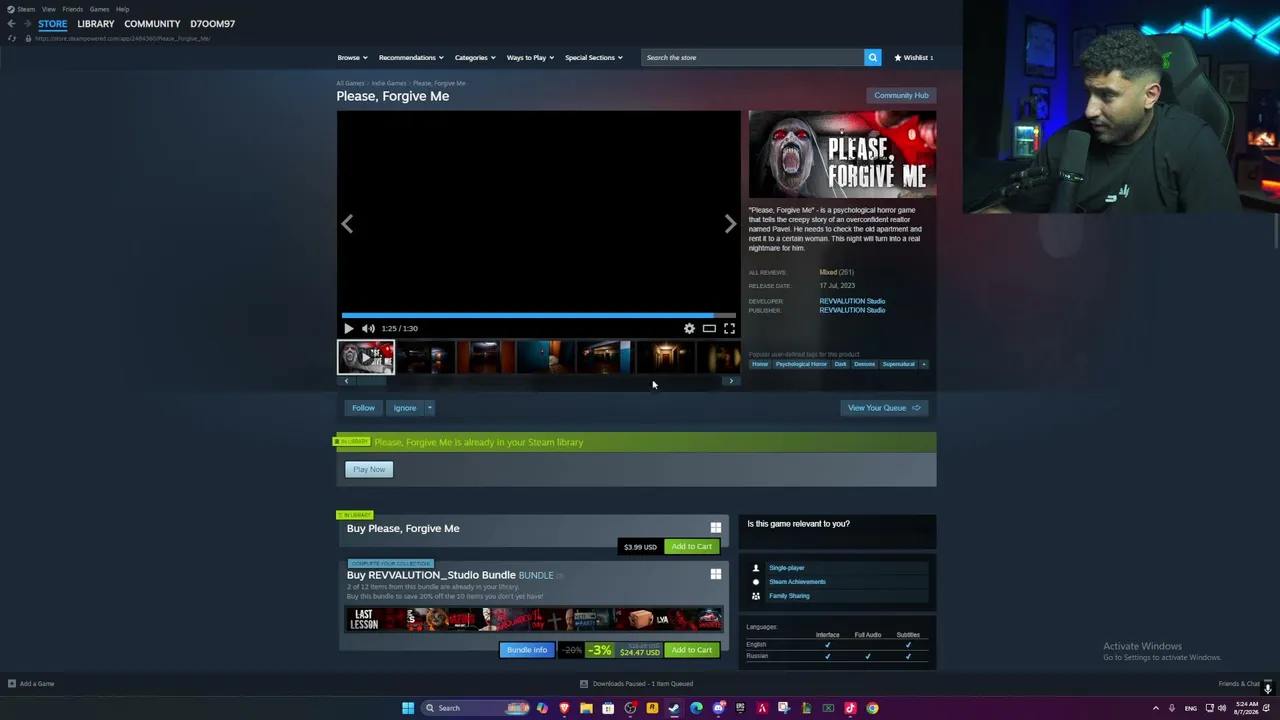Expand more tags with the plus button
The image size is (1280, 720).
tap(924, 364)
